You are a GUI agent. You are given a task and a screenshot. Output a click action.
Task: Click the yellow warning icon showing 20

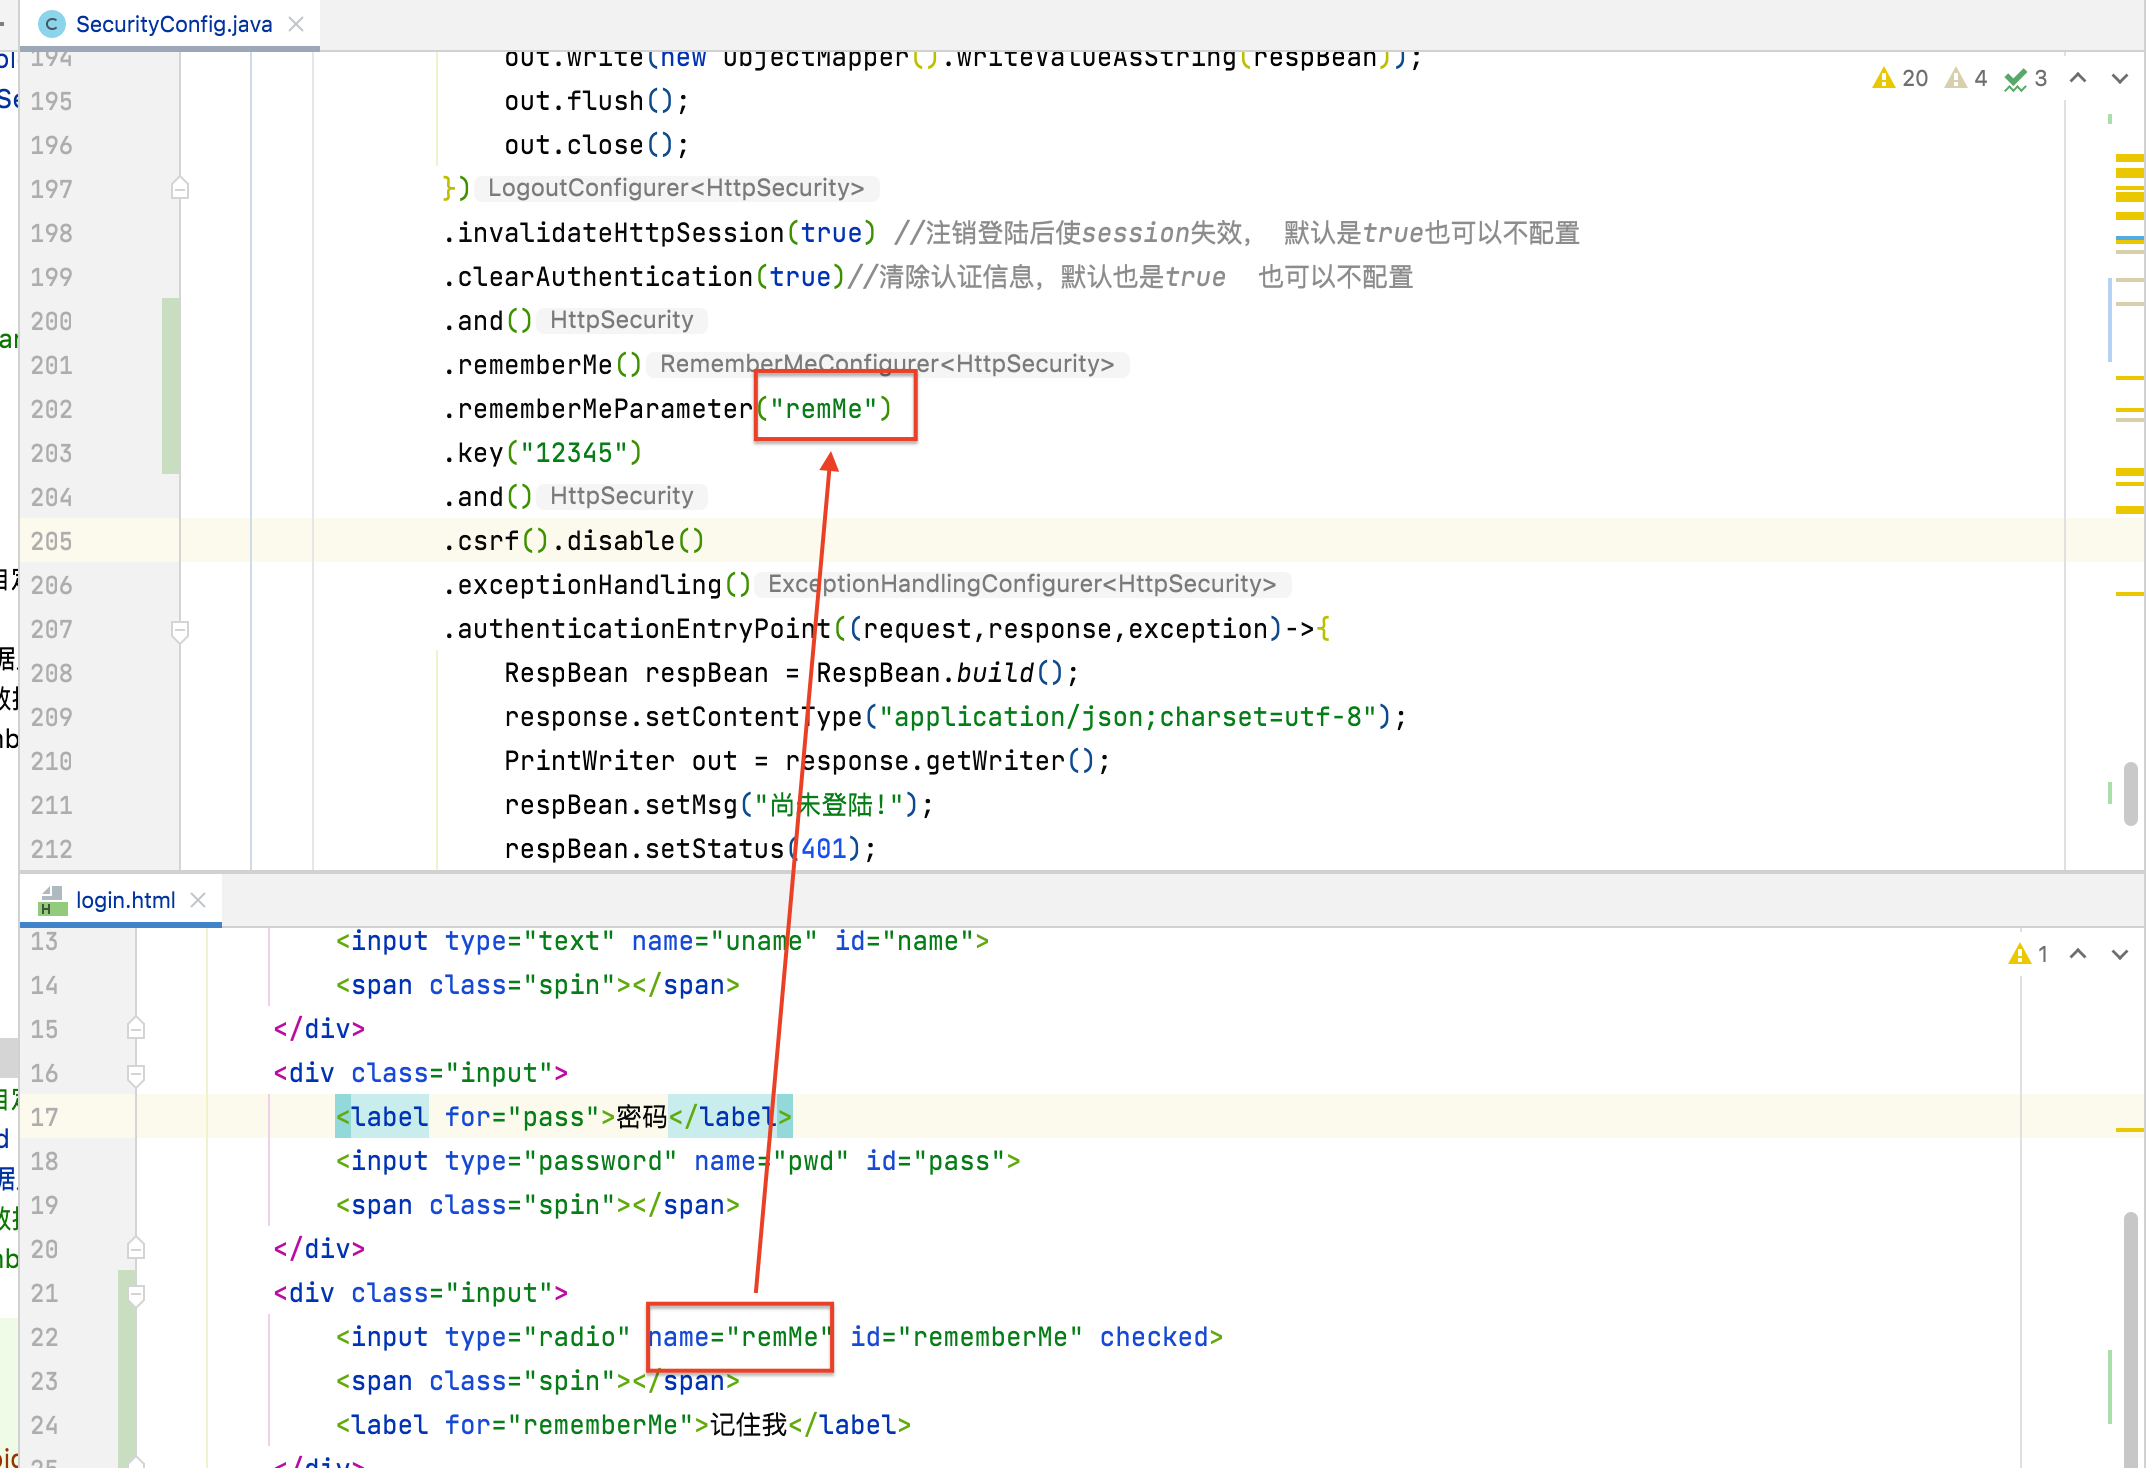click(1884, 78)
